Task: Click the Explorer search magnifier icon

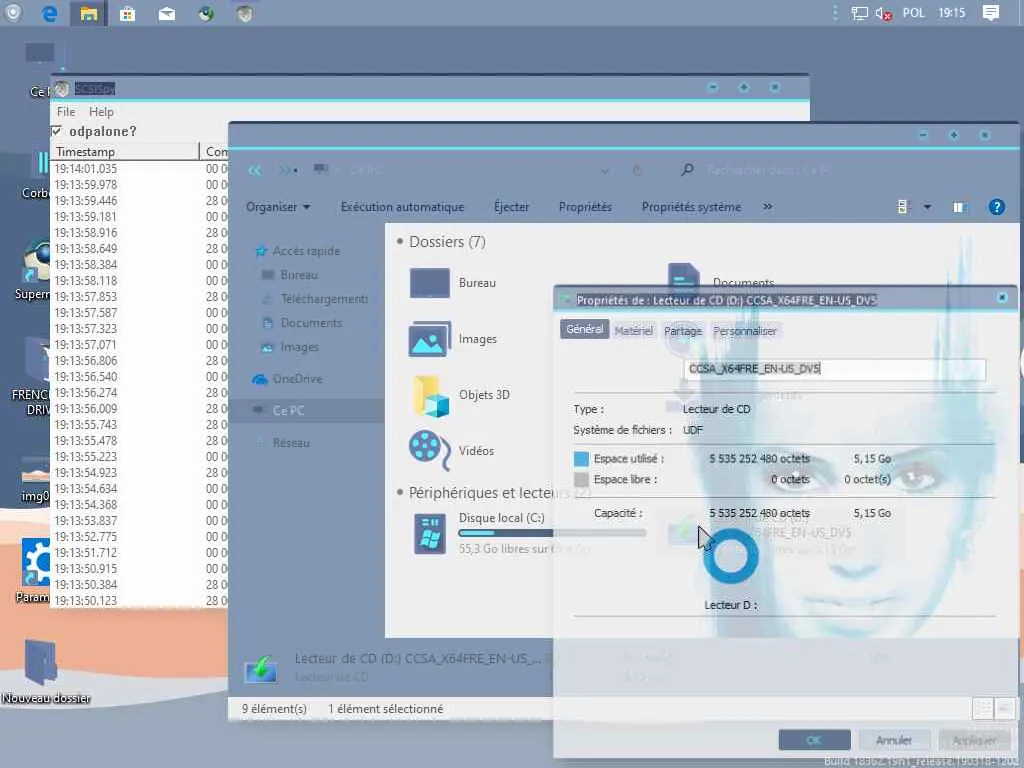Action: 687,170
